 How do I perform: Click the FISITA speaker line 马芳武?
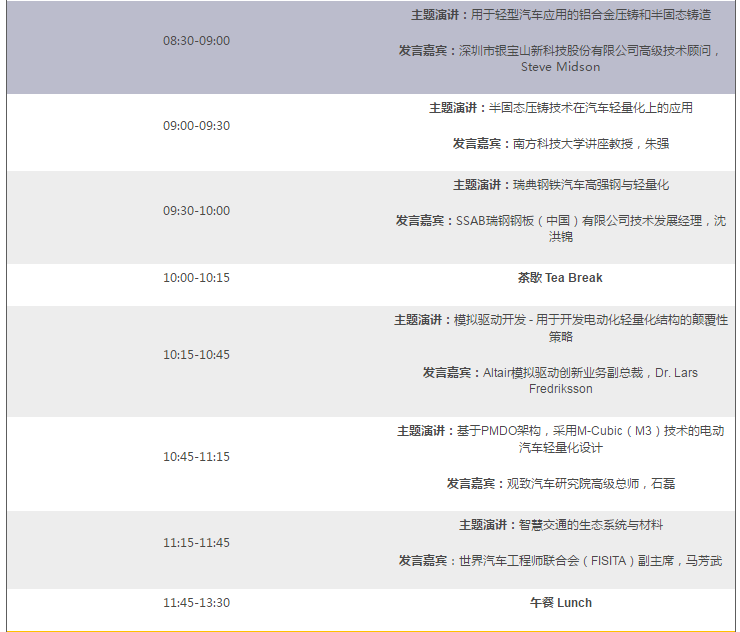tap(560, 561)
